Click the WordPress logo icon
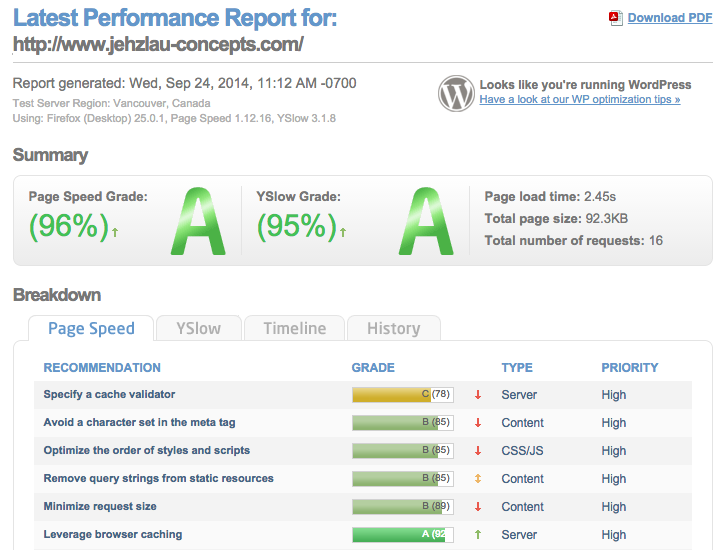This screenshot has height=550, width=725. [456, 93]
